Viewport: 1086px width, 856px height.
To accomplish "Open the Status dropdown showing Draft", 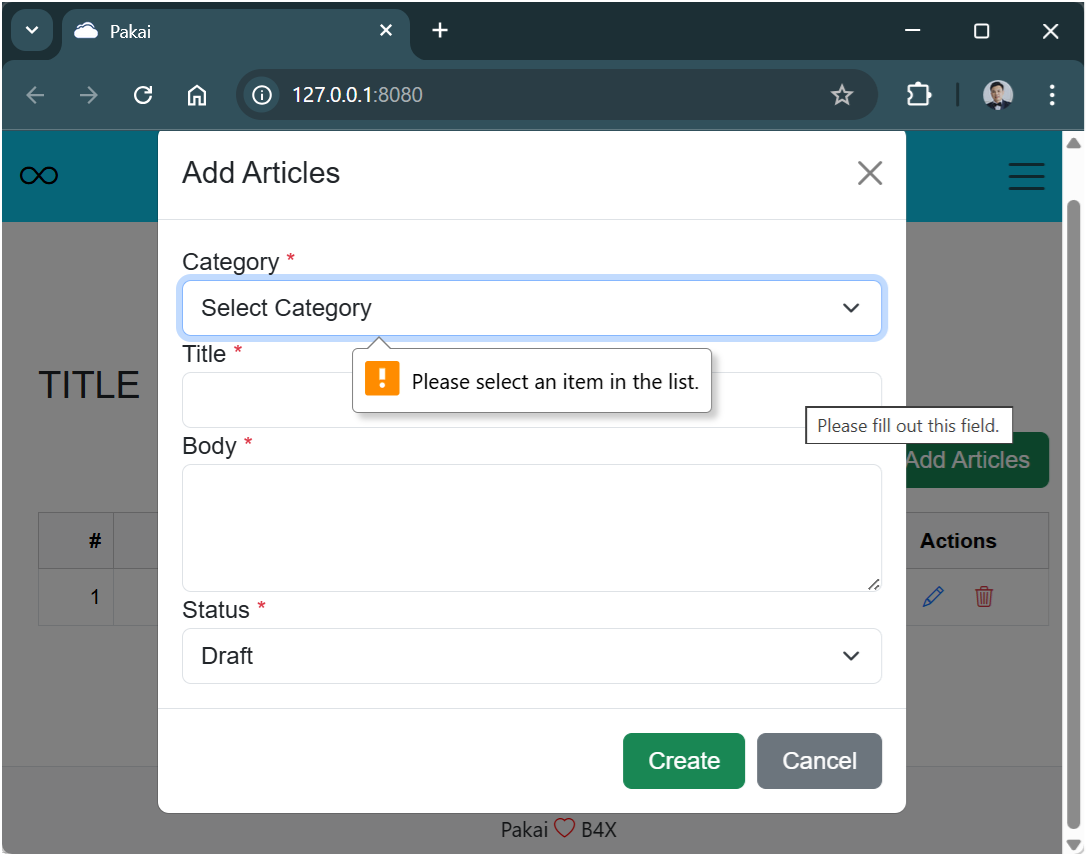I will point(531,656).
